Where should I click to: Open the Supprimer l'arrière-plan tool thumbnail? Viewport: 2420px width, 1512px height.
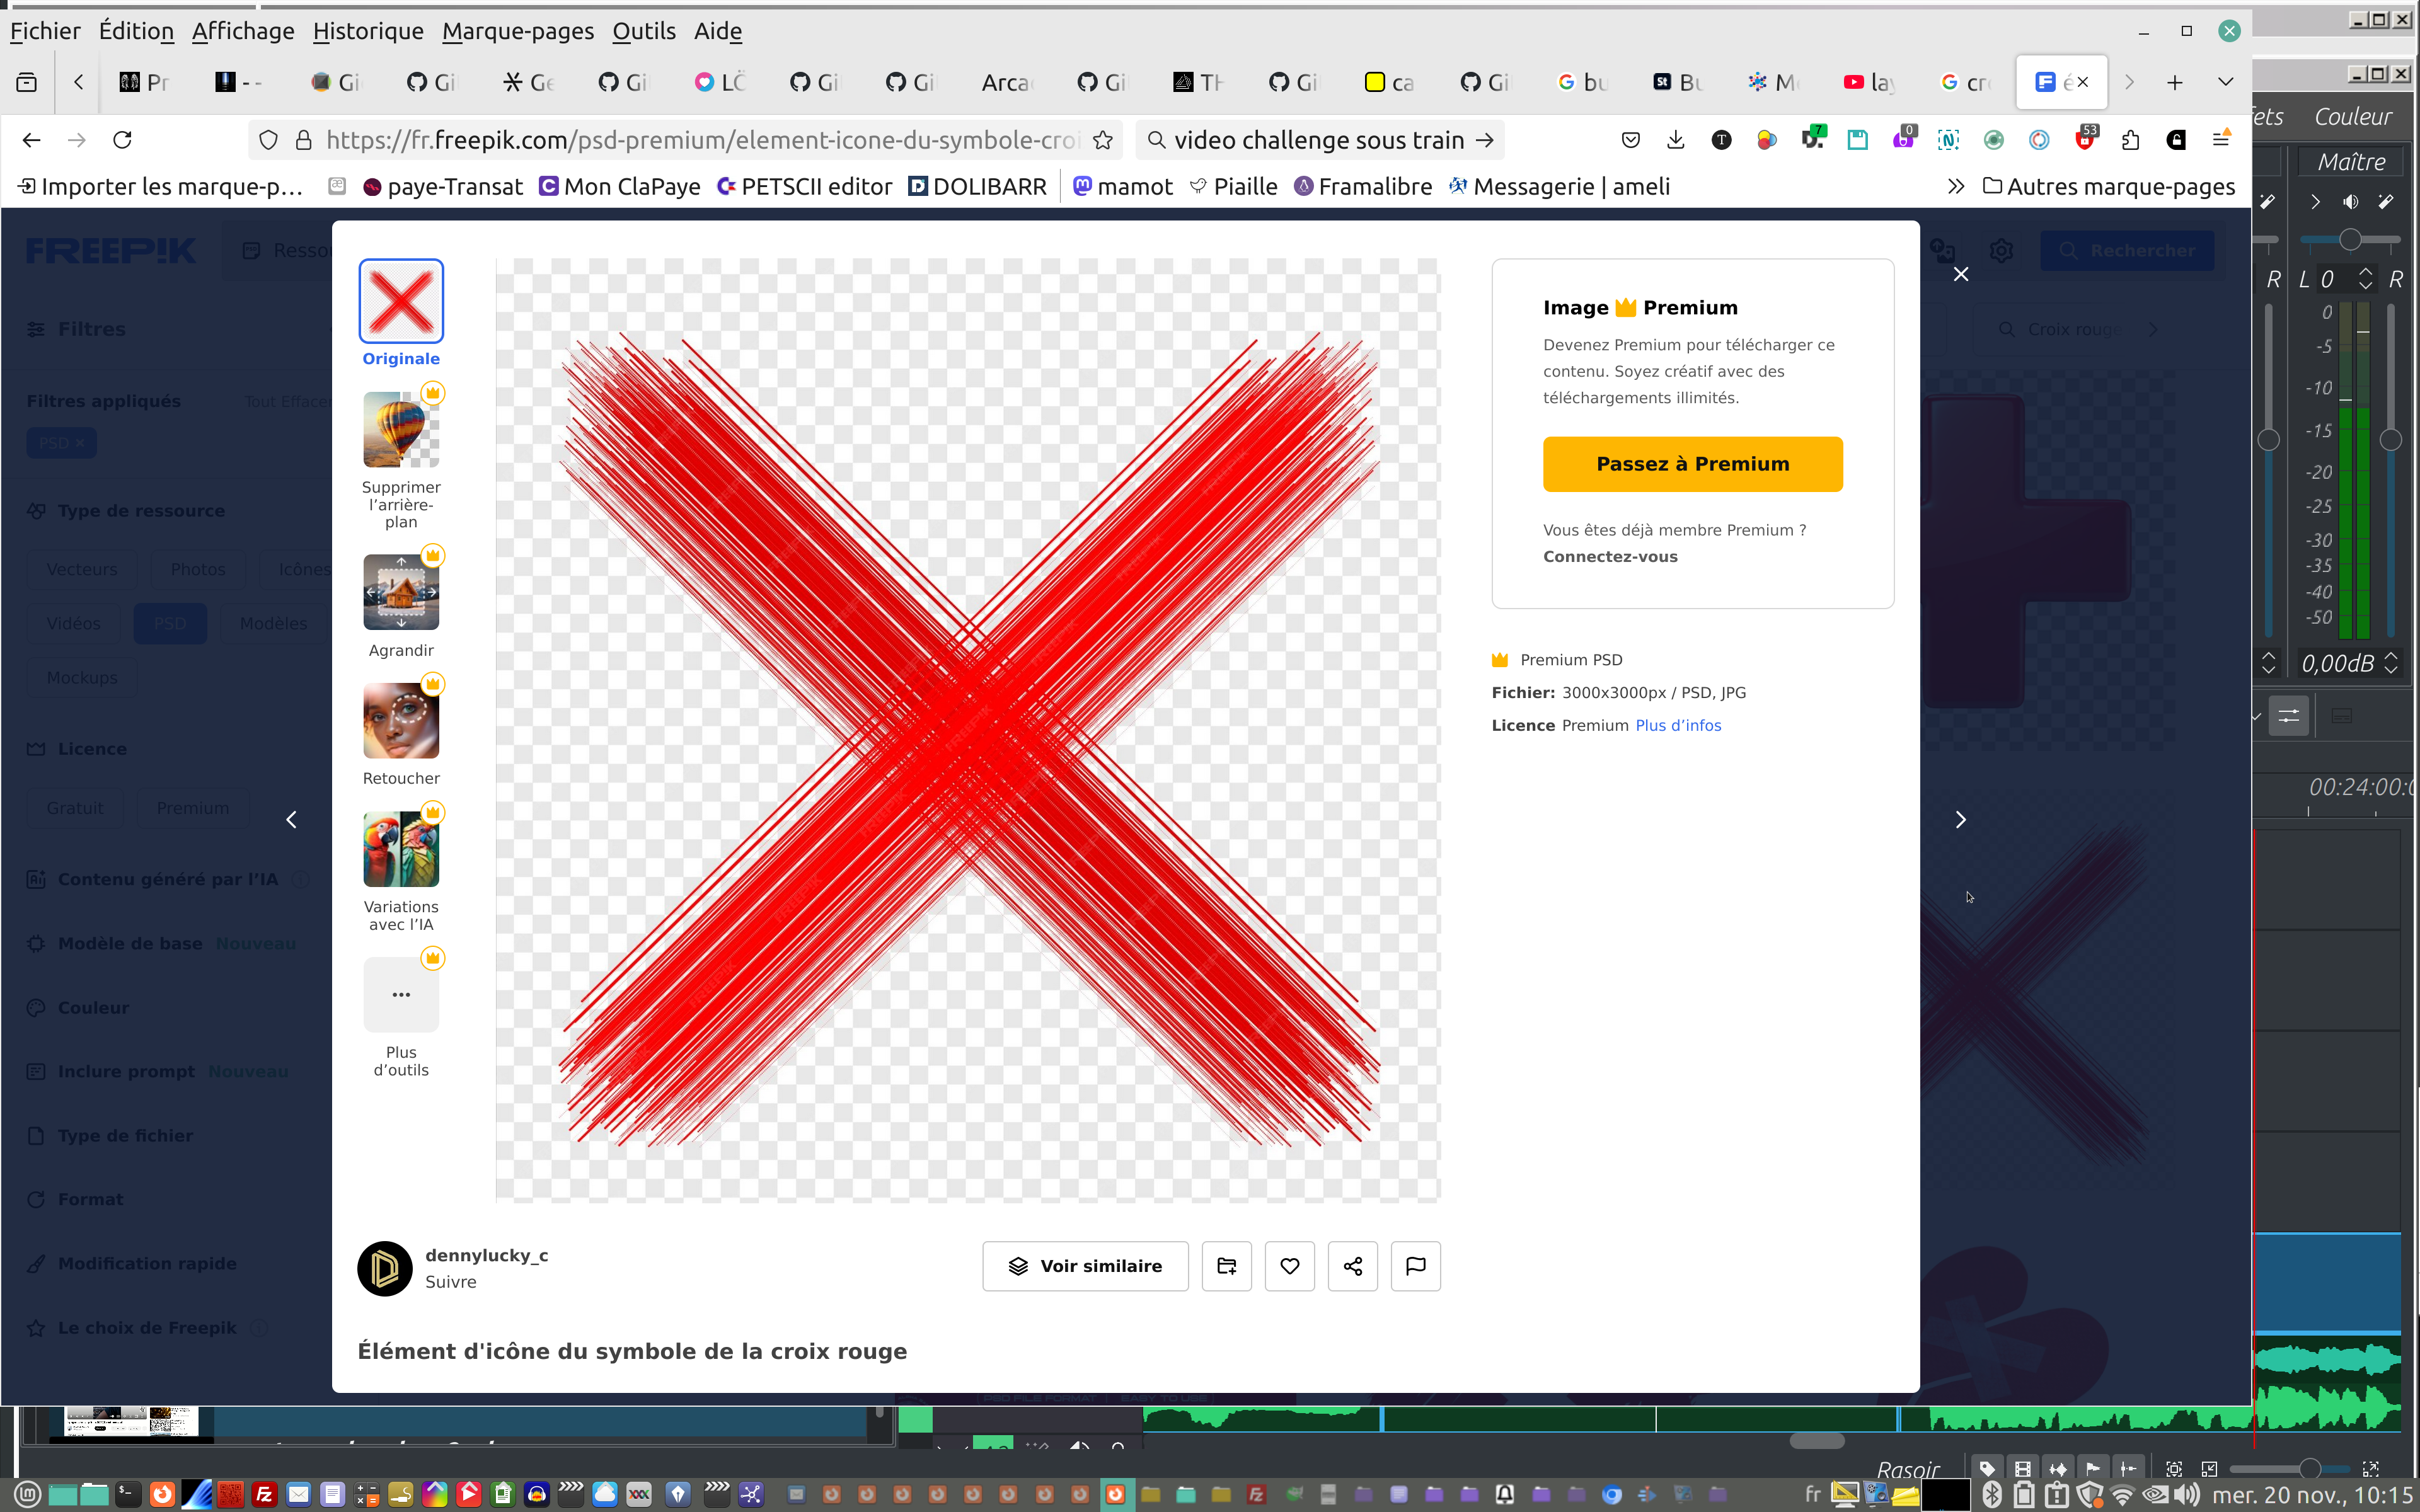click(x=401, y=430)
